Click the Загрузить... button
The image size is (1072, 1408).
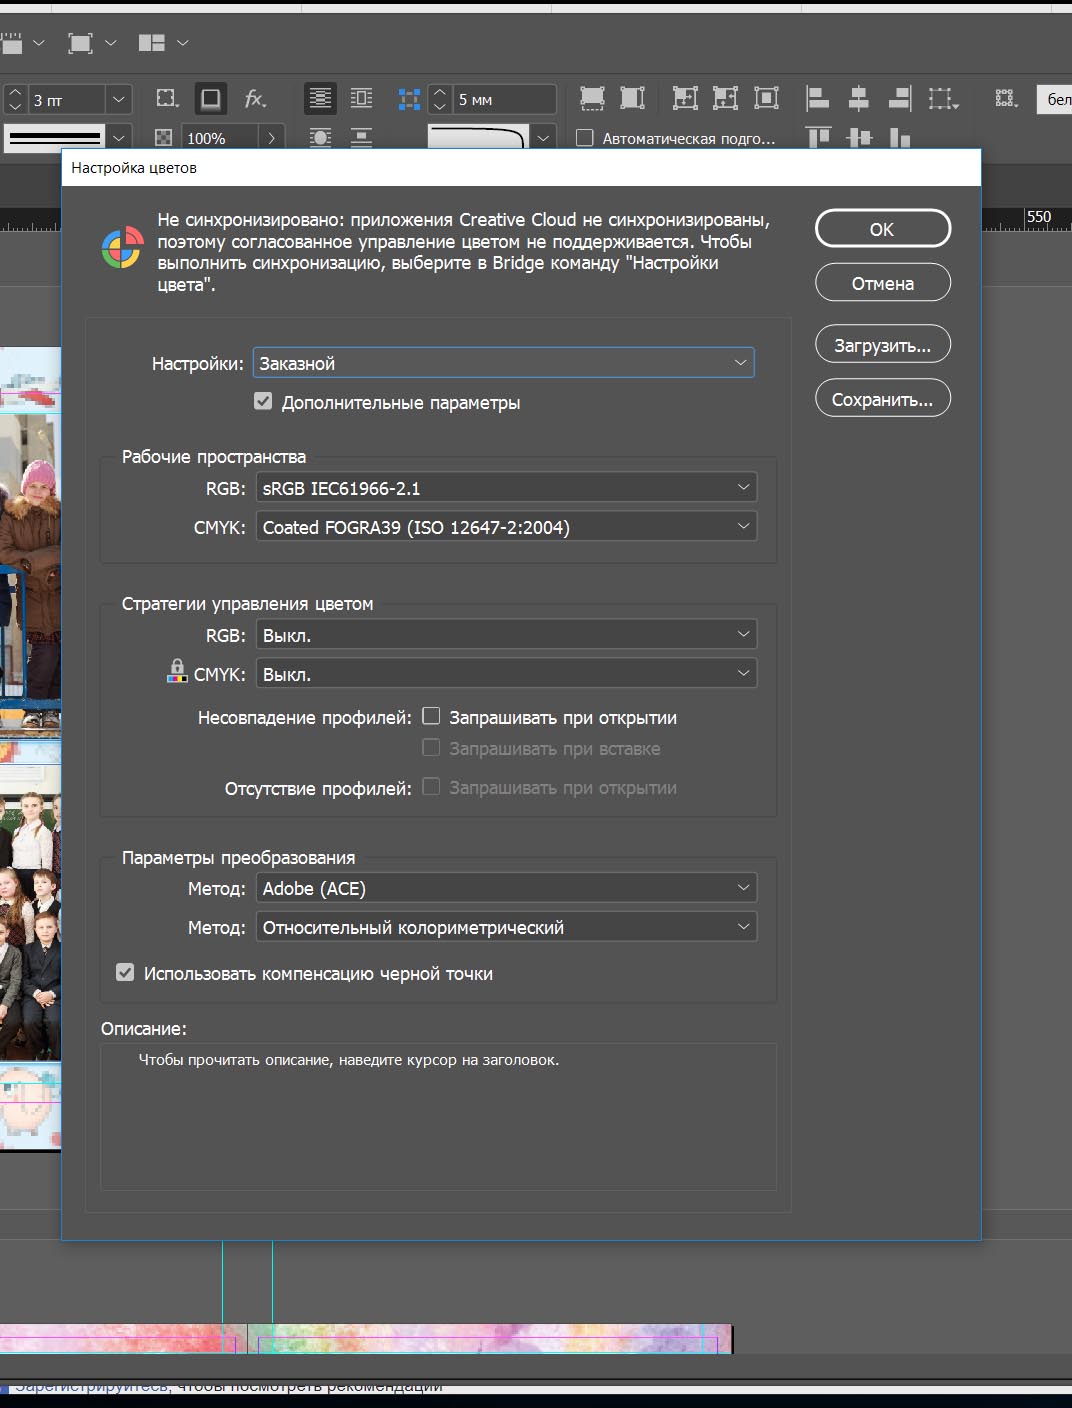(x=882, y=345)
